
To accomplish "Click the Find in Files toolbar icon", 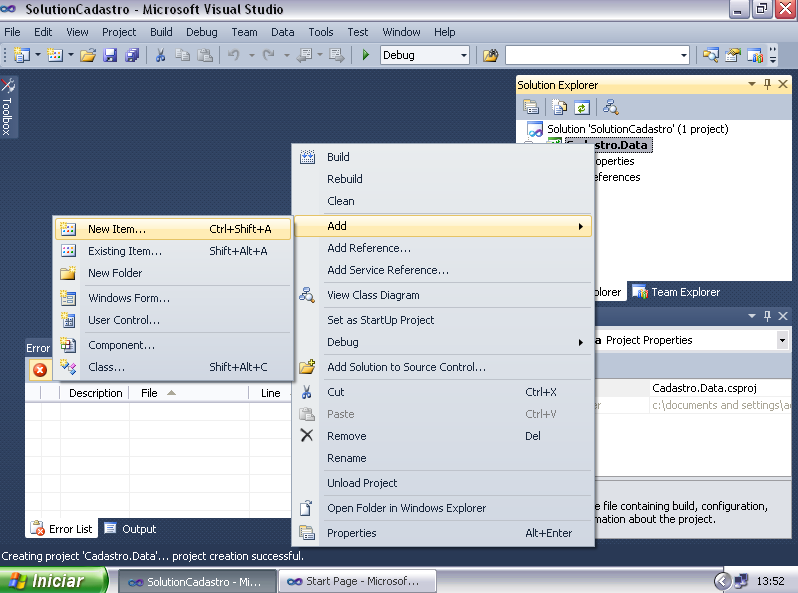I will click(491, 55).
